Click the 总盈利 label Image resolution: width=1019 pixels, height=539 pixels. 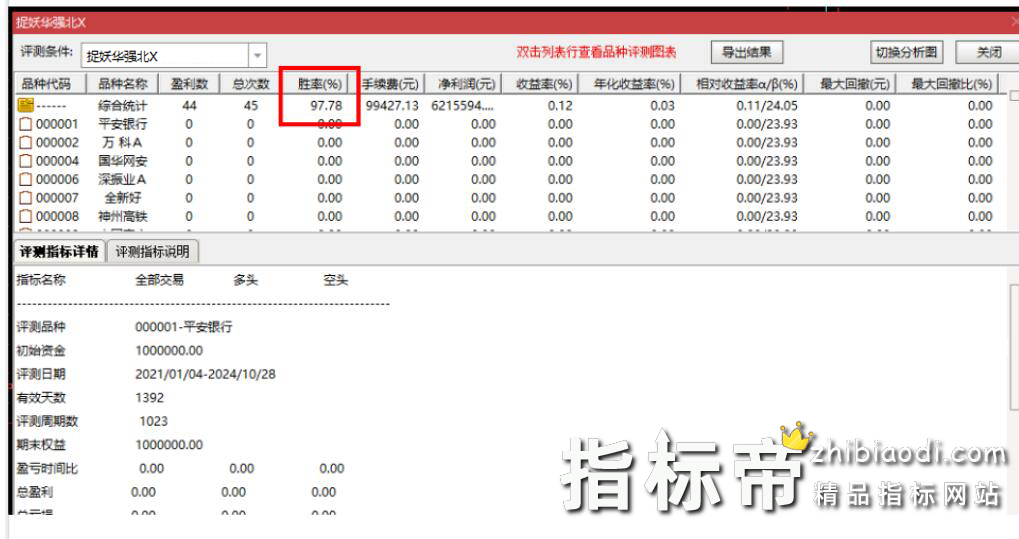click(x=35, y=492)
